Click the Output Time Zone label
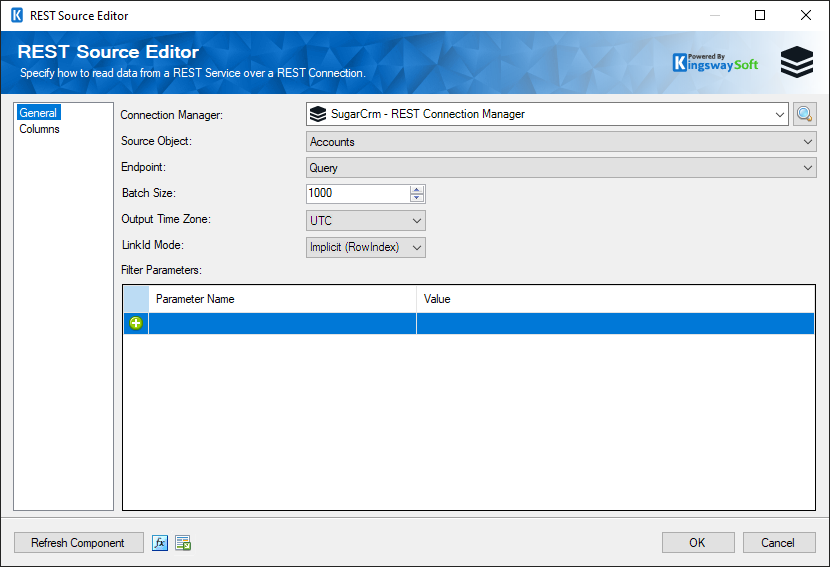 [166, 219]
